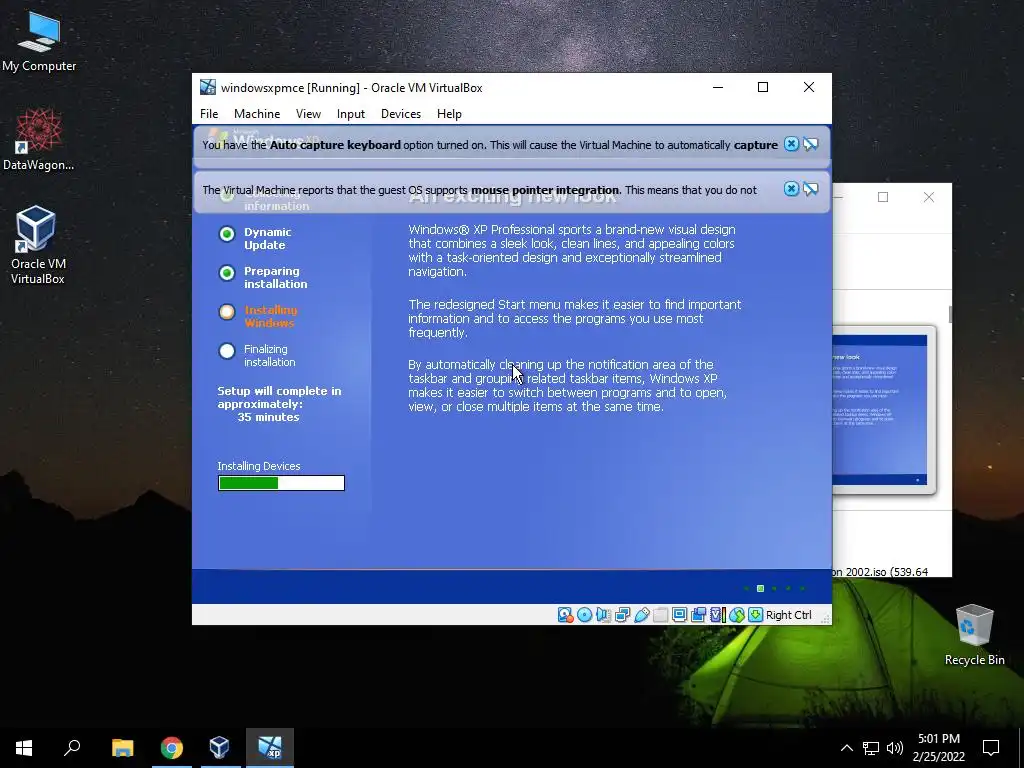Screen dimensions: 1024x768
Task: Open the Action Center notifications
Action: 991,748
